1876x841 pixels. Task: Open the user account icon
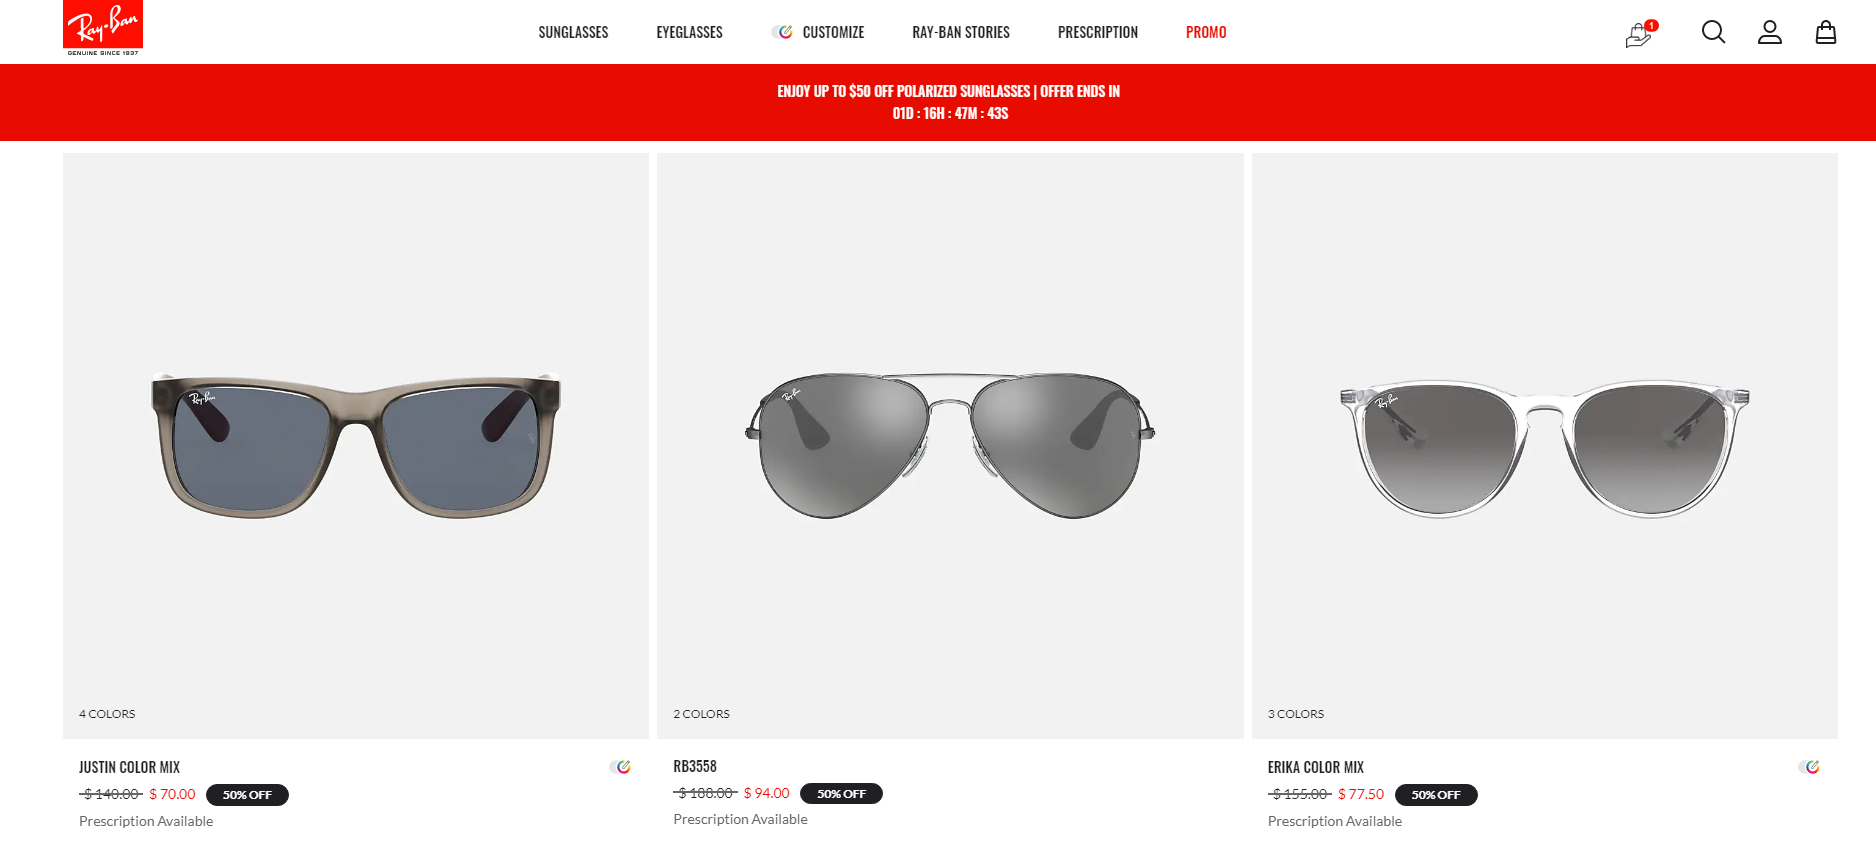tap(1770, 32)
